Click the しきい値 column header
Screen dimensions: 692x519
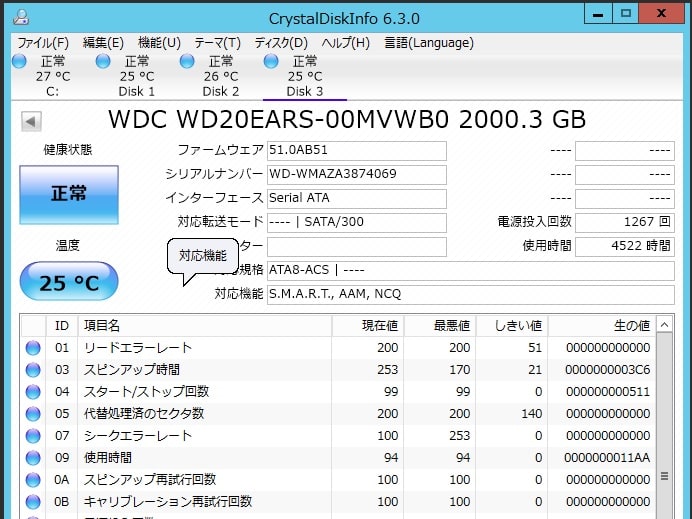click(512, 326)
